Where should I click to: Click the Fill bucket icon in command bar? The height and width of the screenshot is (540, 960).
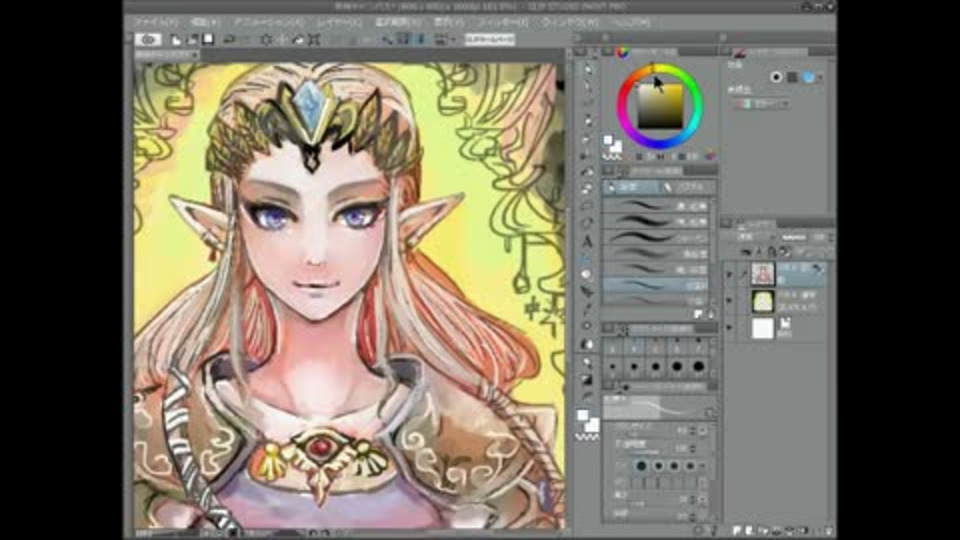point(298,40)
